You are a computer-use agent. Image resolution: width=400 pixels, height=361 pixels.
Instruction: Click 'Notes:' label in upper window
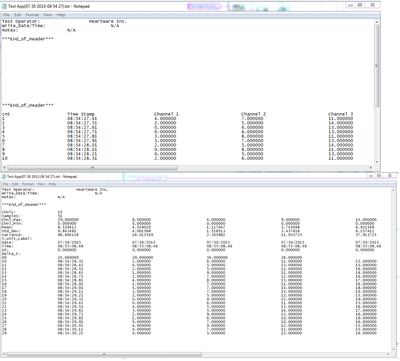(x=10, y=30)
